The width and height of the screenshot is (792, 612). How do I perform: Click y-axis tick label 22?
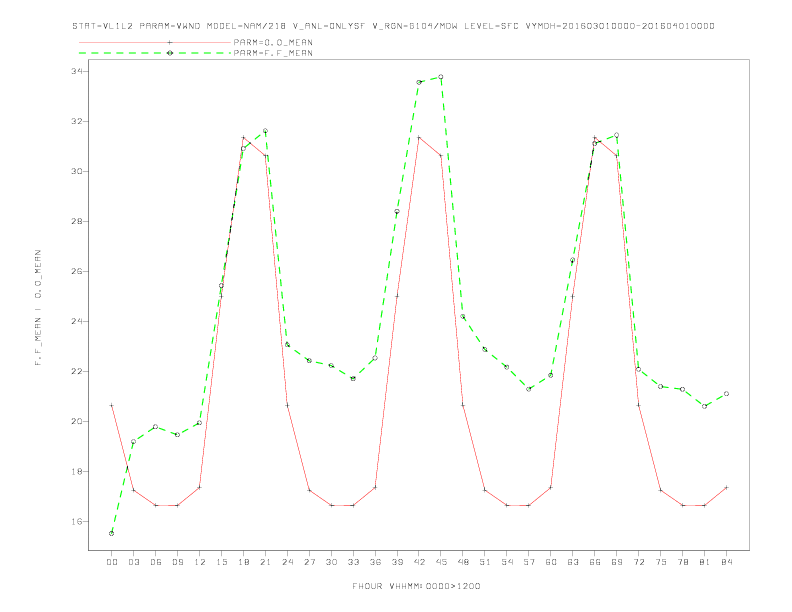coord(77,371)
